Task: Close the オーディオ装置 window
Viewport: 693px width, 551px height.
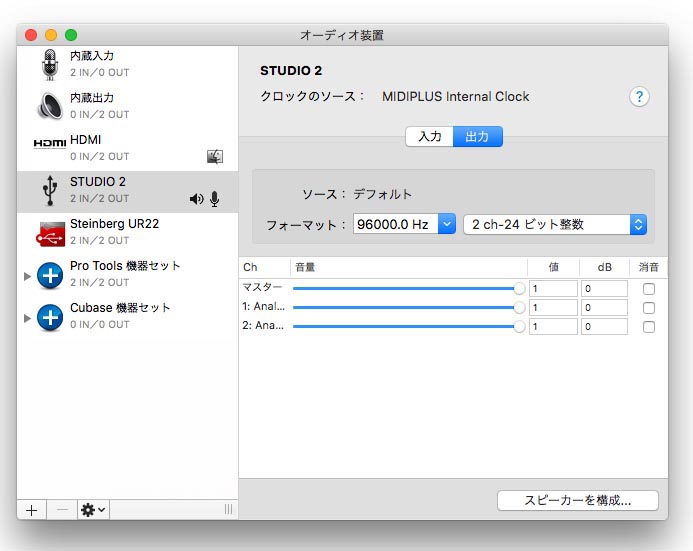Action: (31, 35)
